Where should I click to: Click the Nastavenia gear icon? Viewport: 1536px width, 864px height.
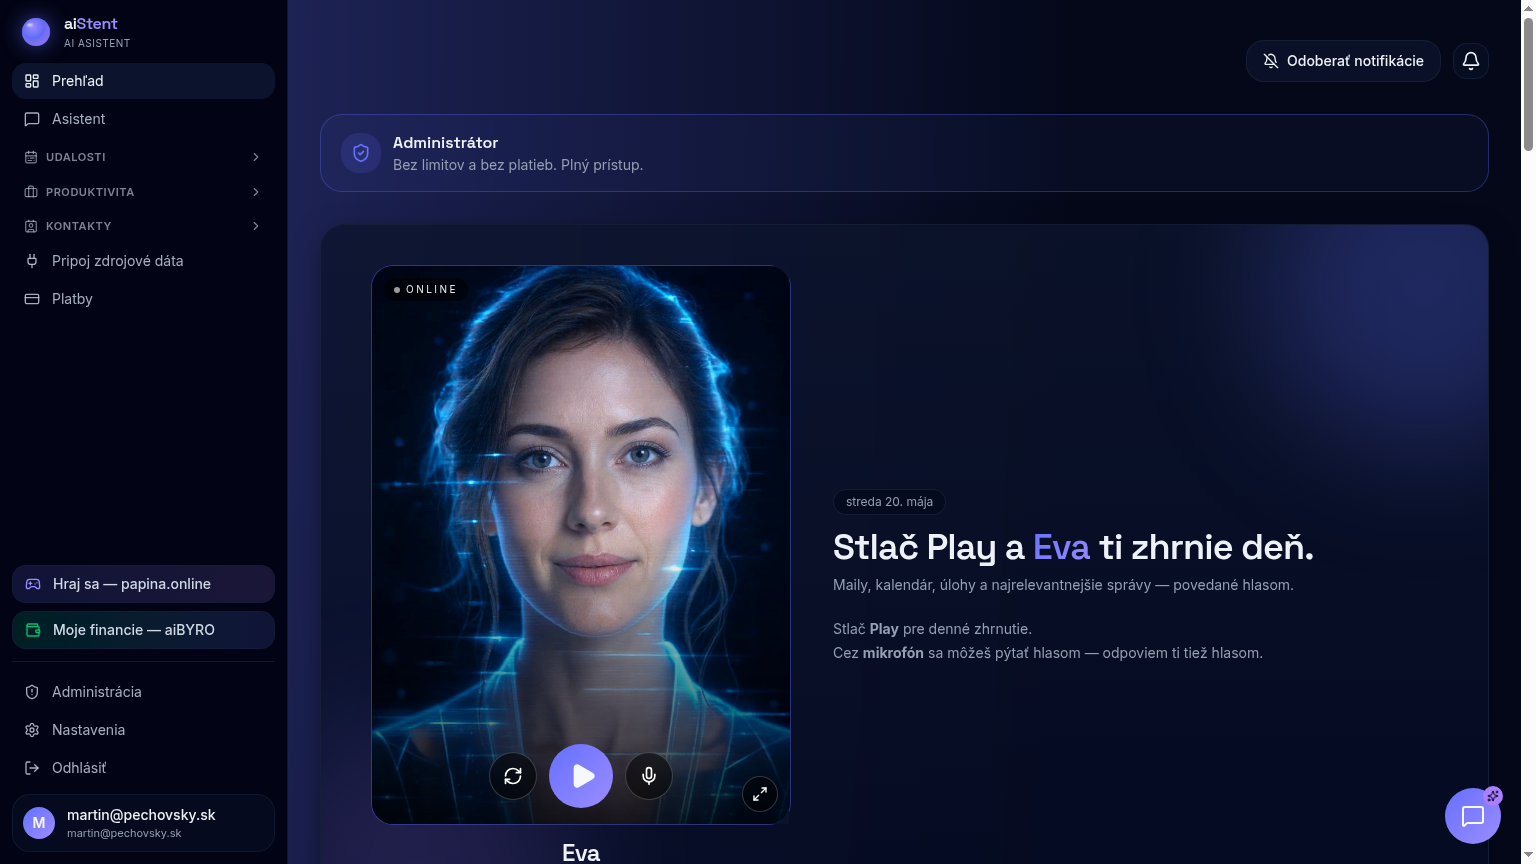[32, 730]
